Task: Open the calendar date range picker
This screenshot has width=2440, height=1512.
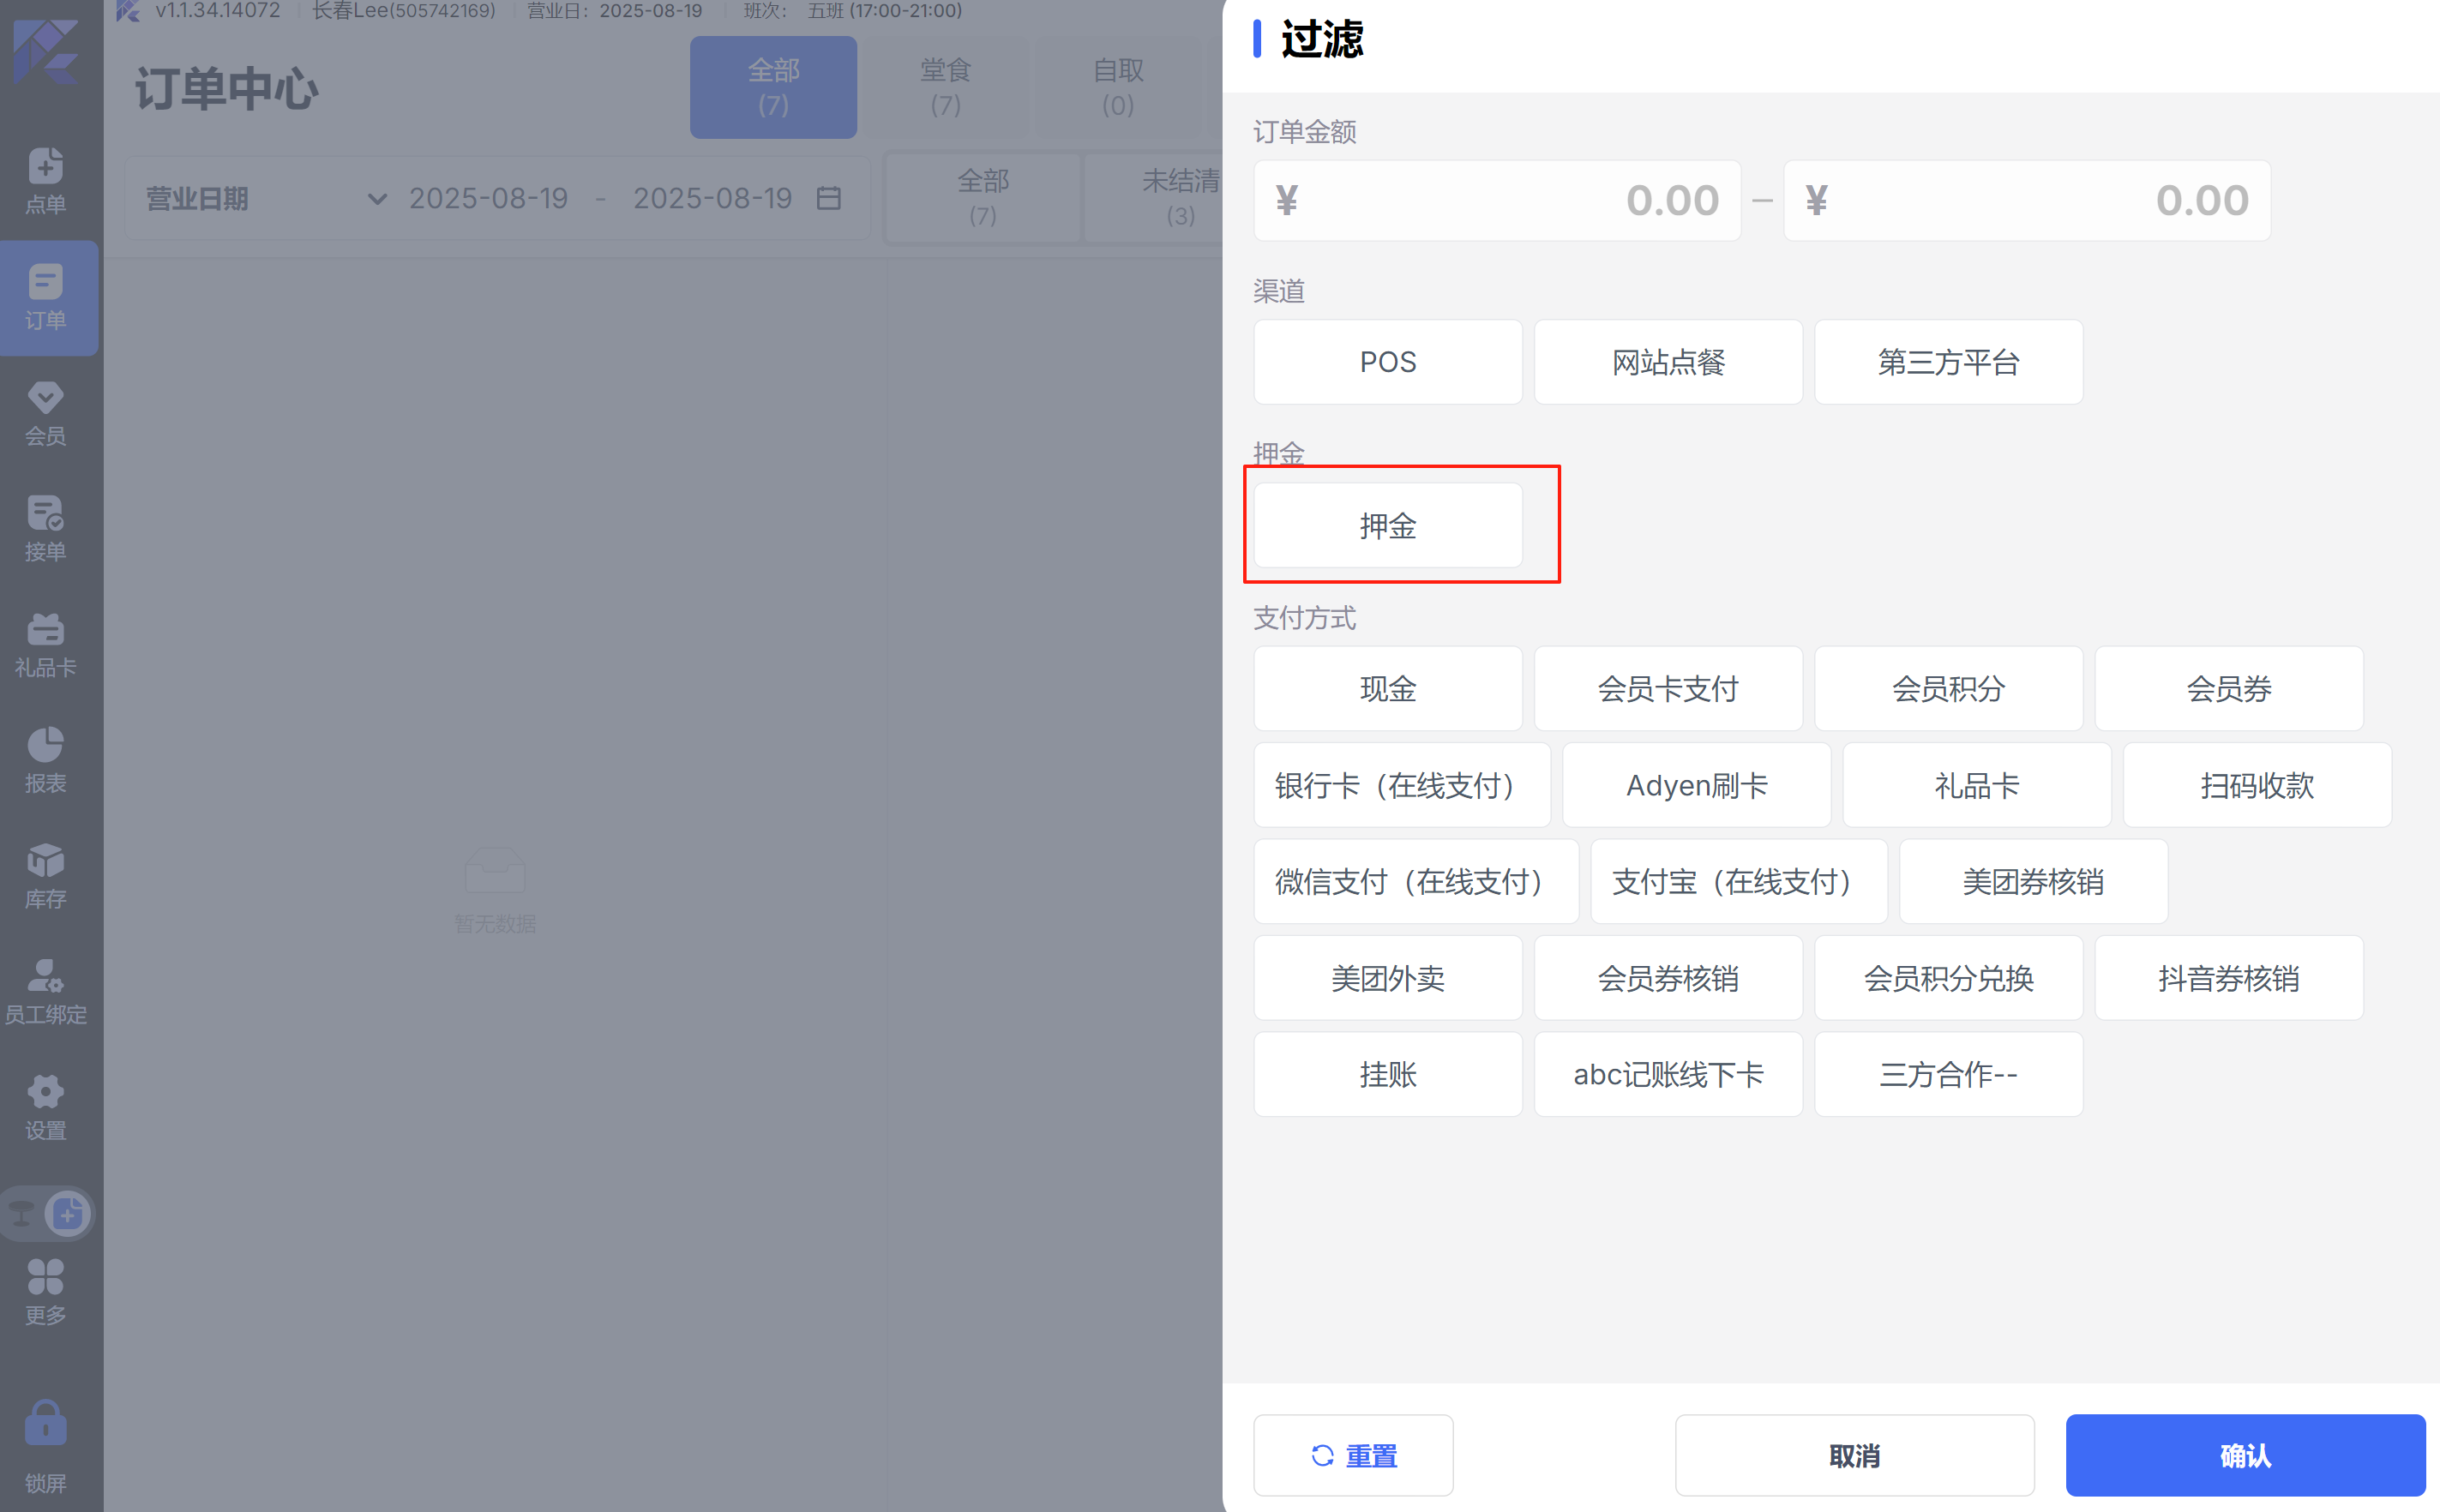Action: pyautogui.click(x=828, y=199)
